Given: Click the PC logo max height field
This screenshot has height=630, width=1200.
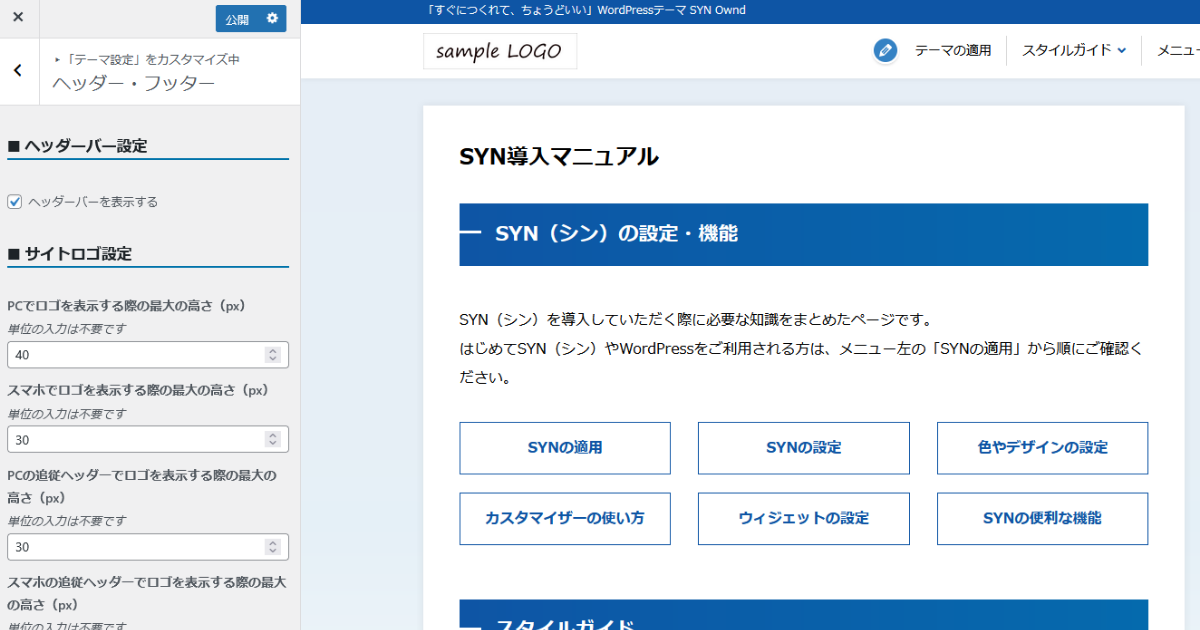Looking at the screenshot, I should (x=135, y=355).
